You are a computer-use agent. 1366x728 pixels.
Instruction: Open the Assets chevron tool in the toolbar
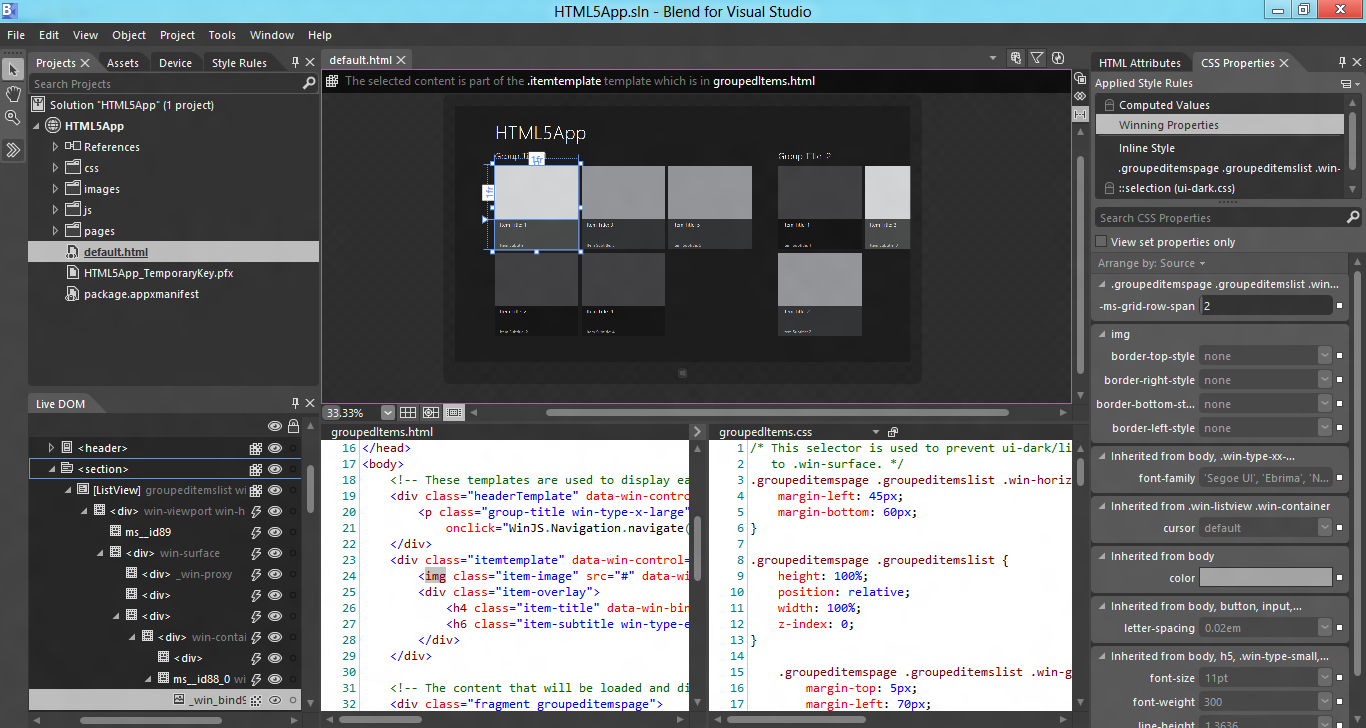coord(13,150)
